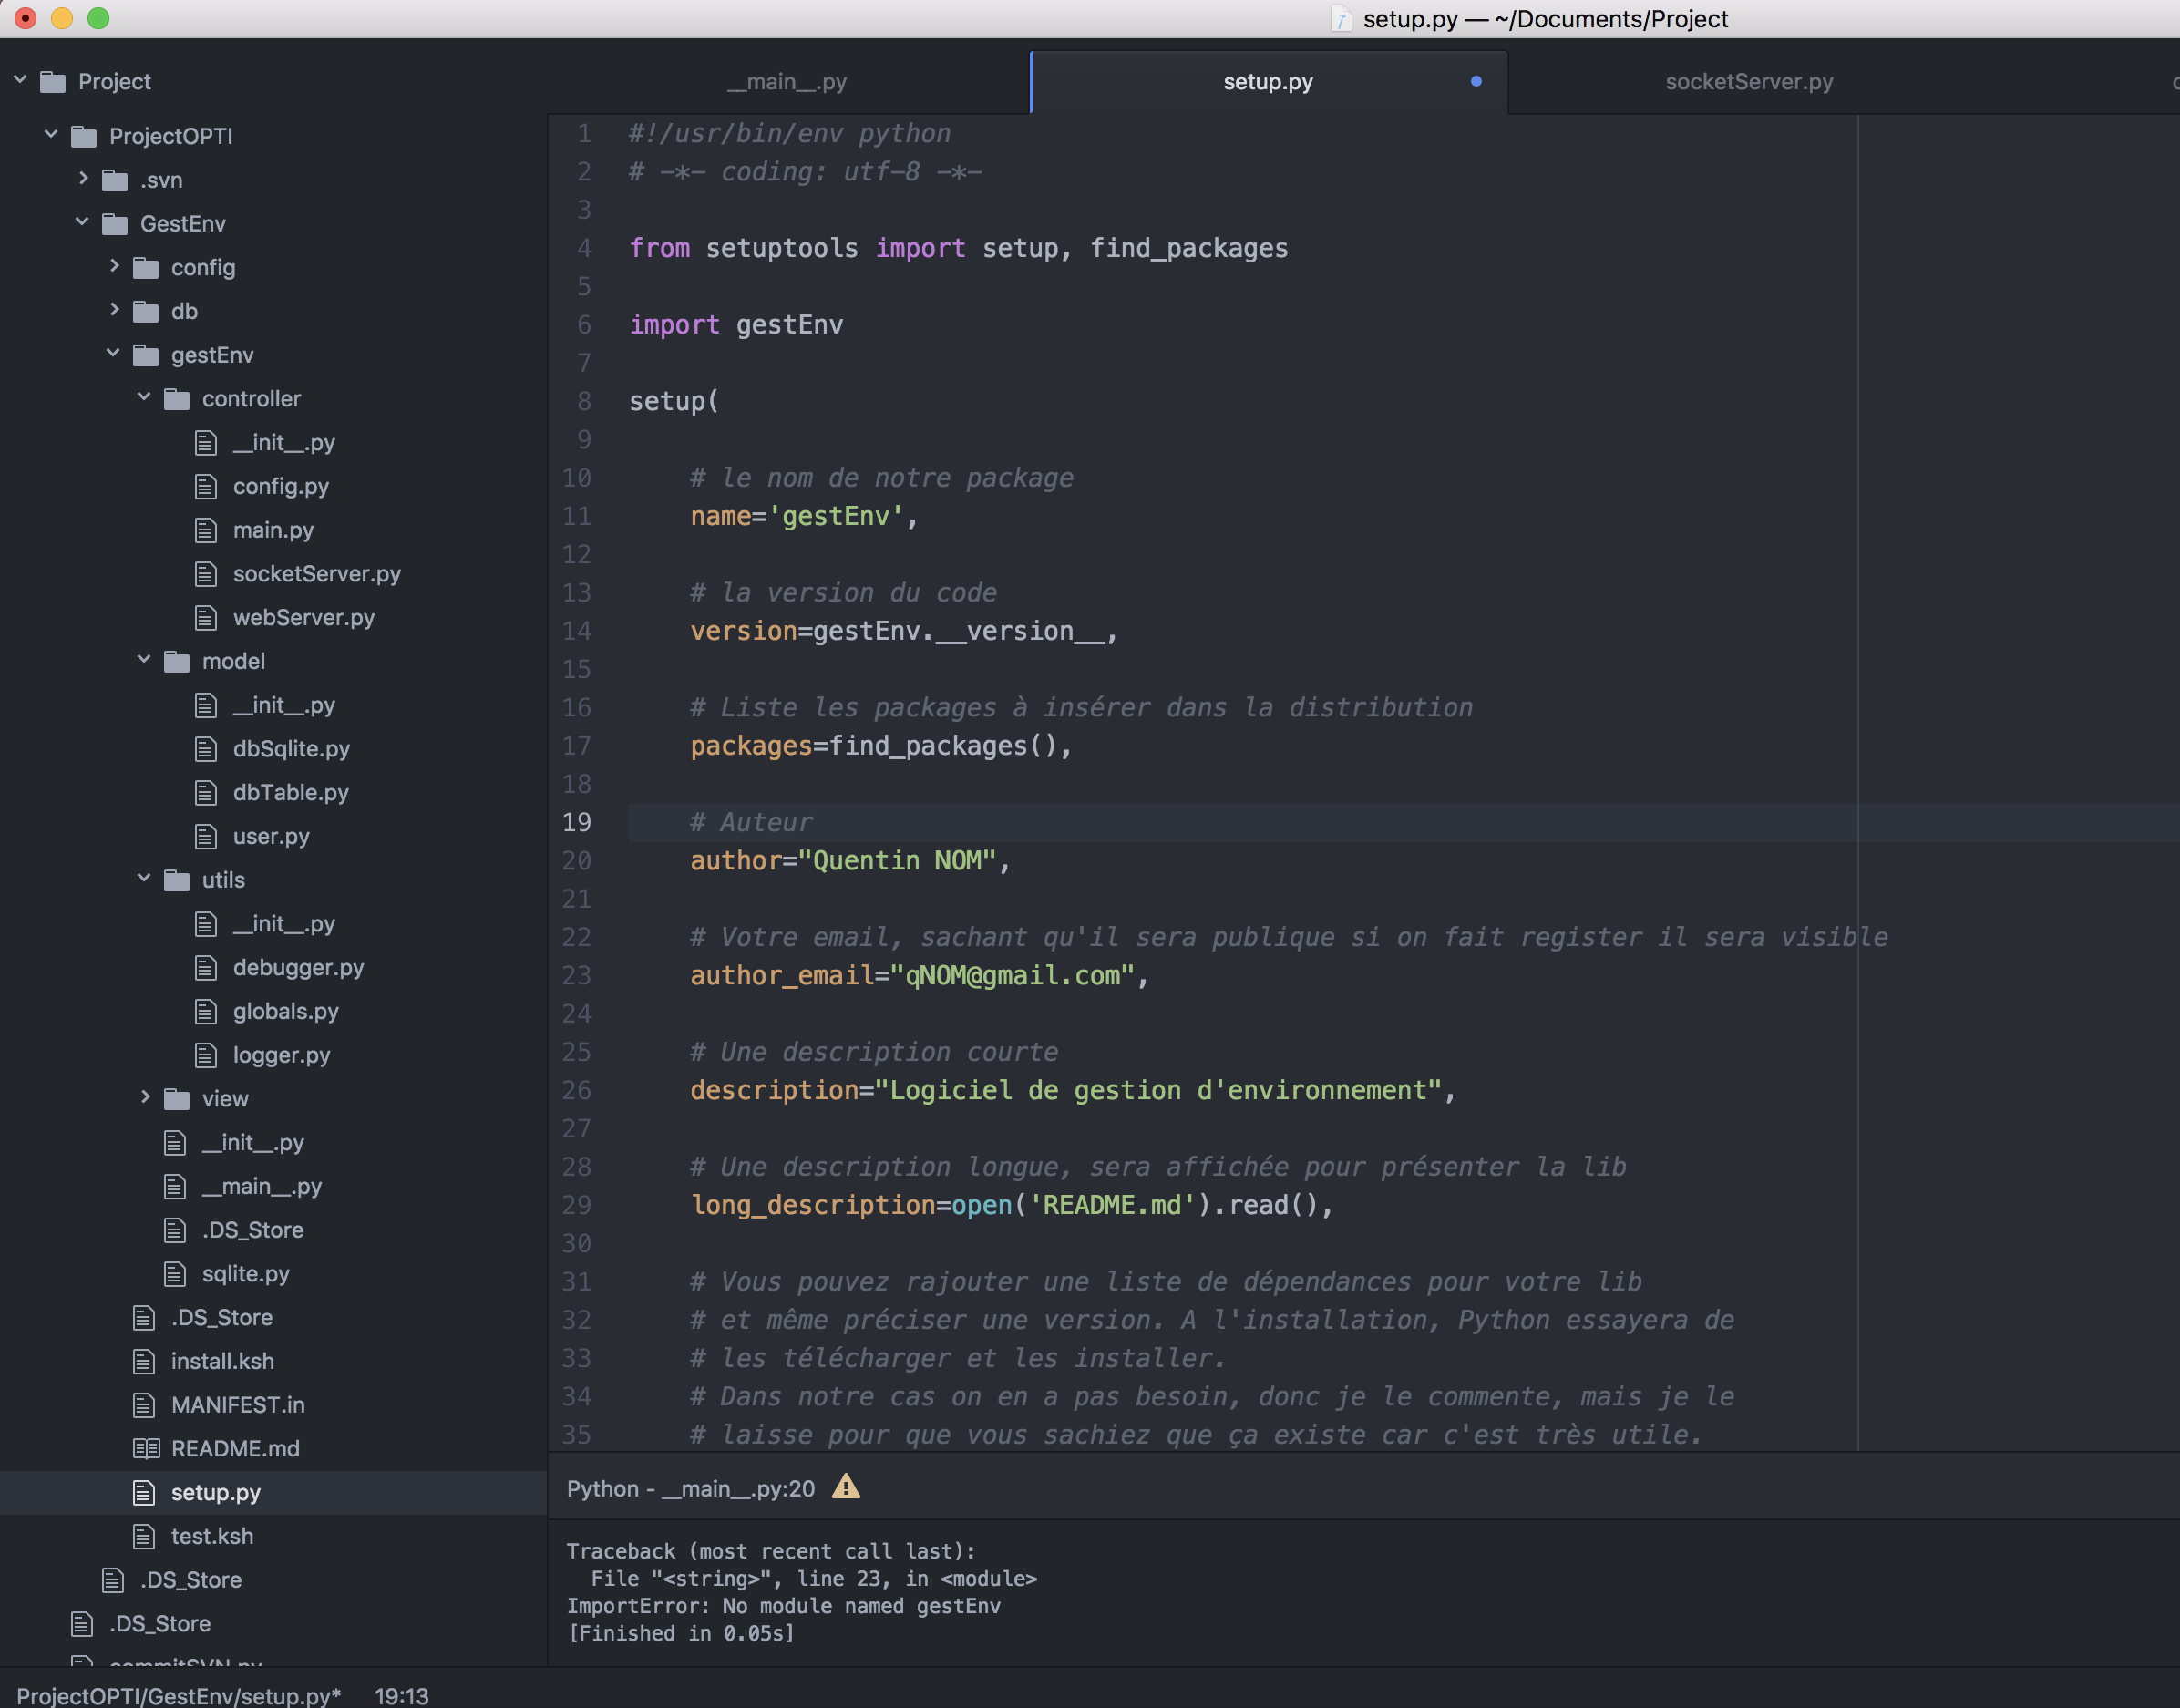
Task: Open config.py in controller folder
Action: tap(281, 486)
